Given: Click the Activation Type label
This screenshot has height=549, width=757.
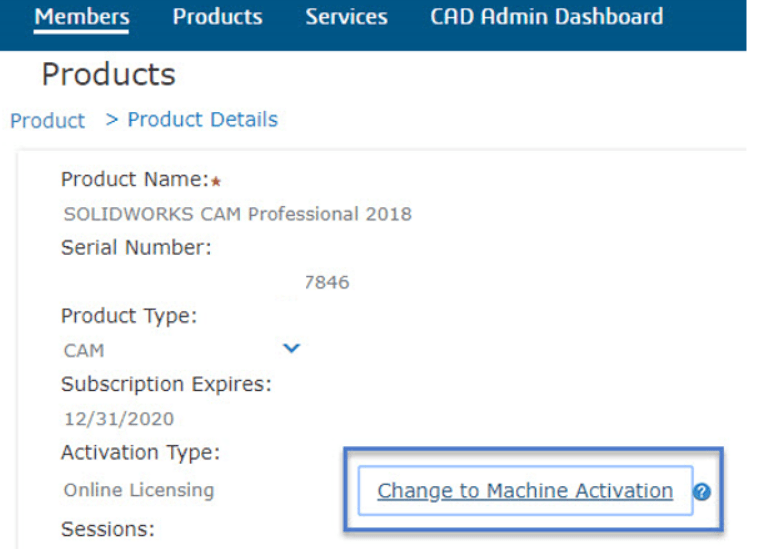Looking at the screenshot, I should (140, 453).
